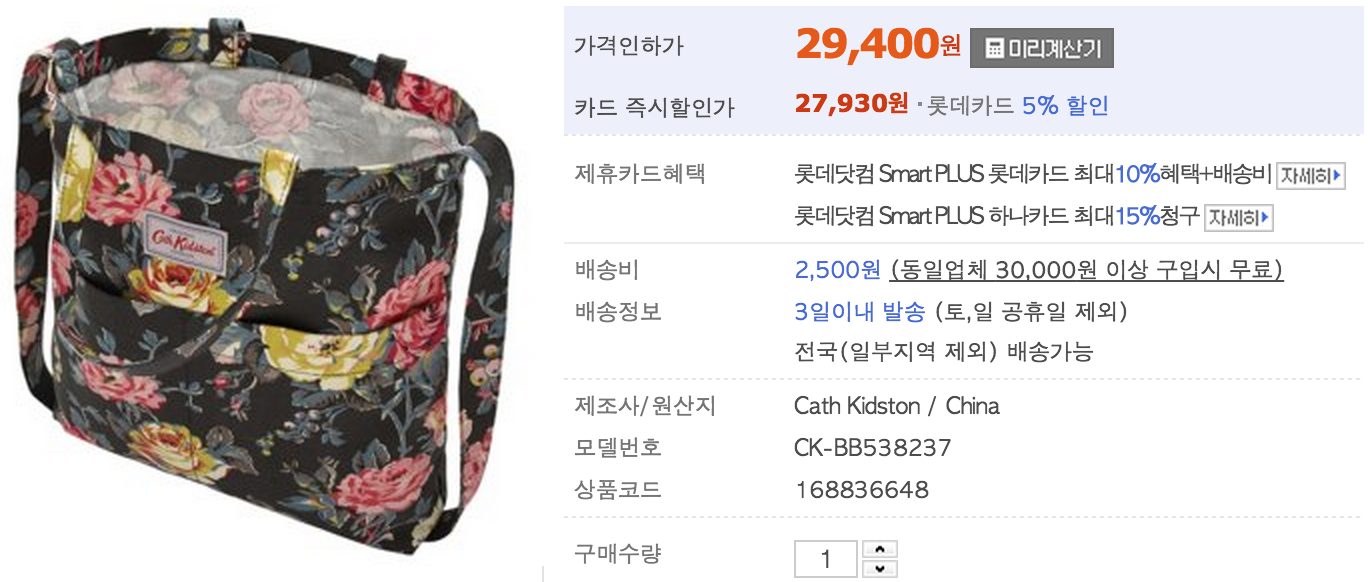Open 자세히 details for 롯데카드 benefit
Viewport: 1368px width, 582px height.
pos(1310,176)
